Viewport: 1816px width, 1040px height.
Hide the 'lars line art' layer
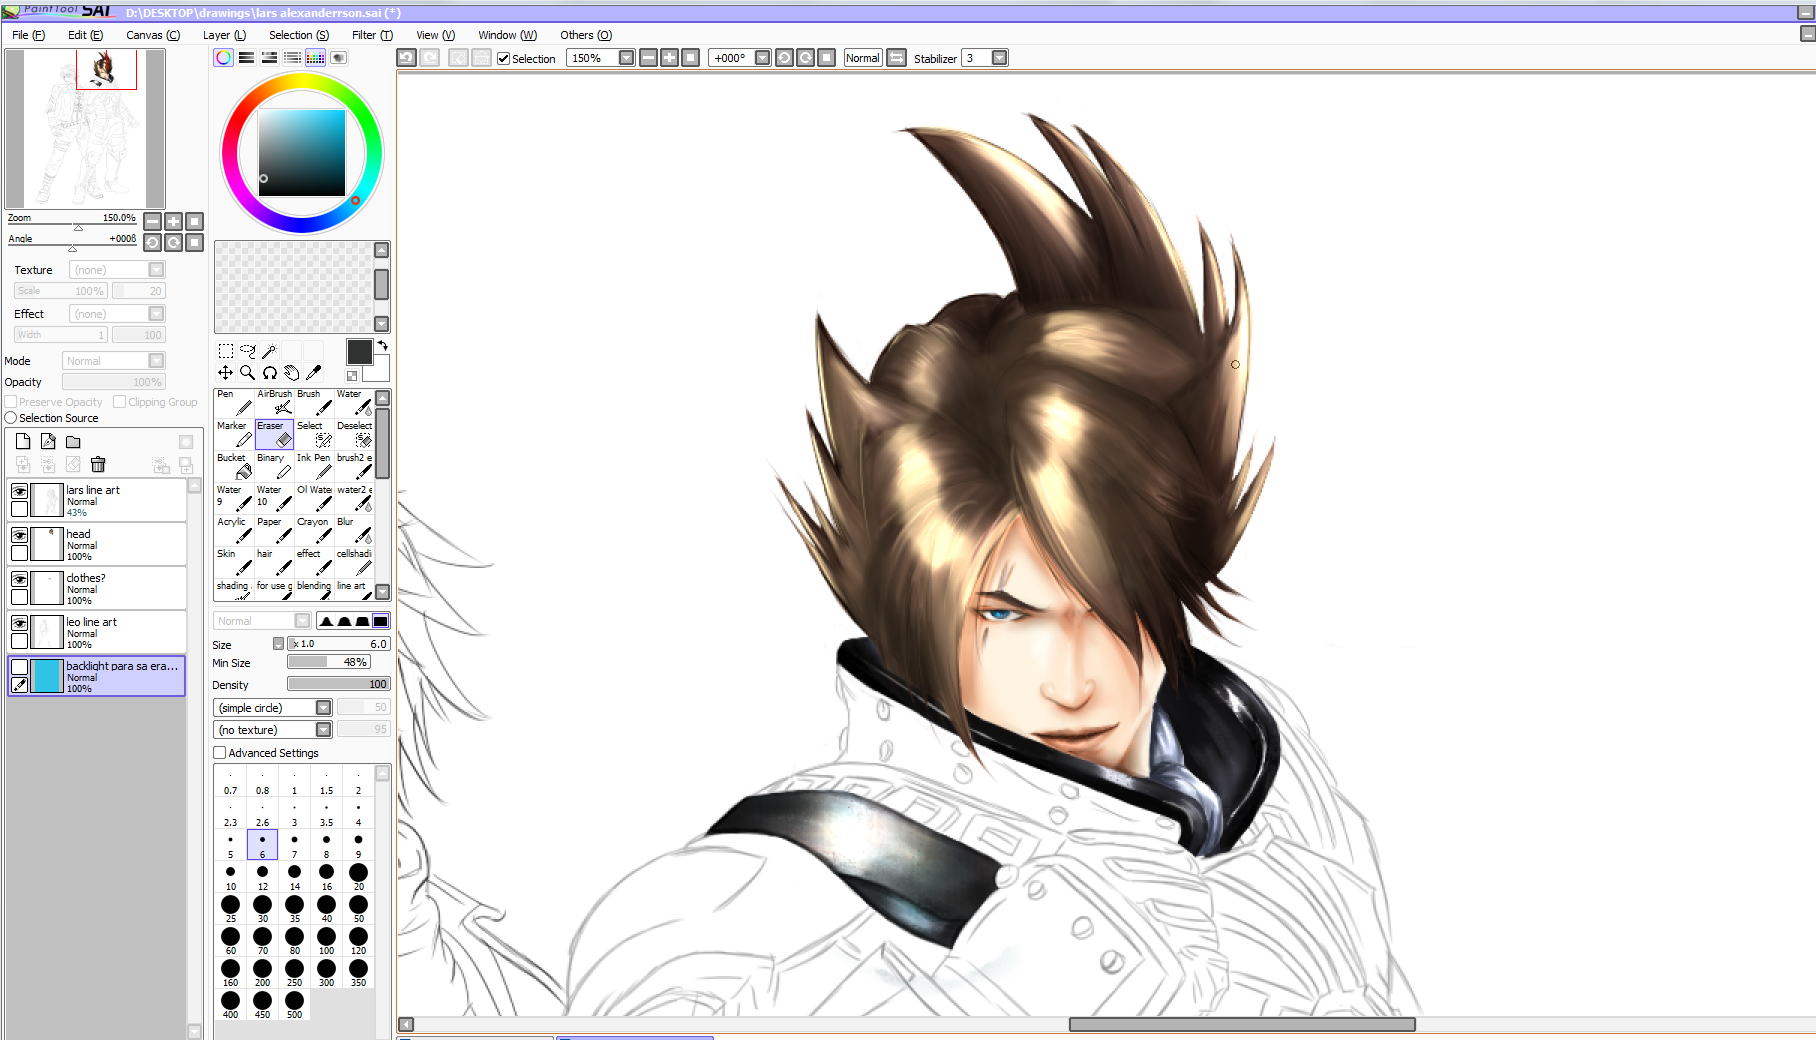[19, 491]
